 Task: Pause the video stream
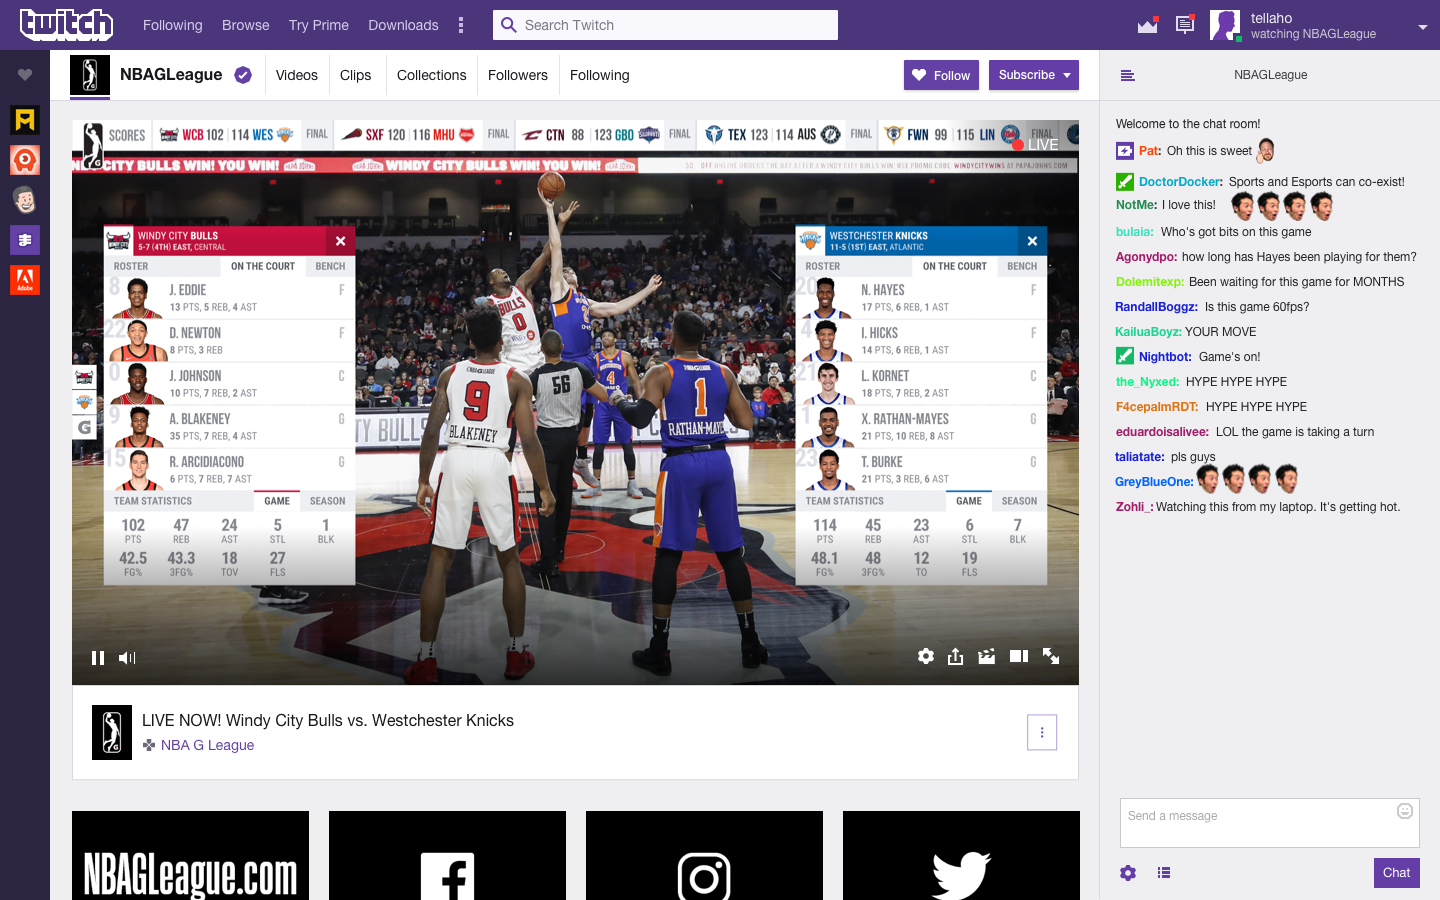coord(98,657)
